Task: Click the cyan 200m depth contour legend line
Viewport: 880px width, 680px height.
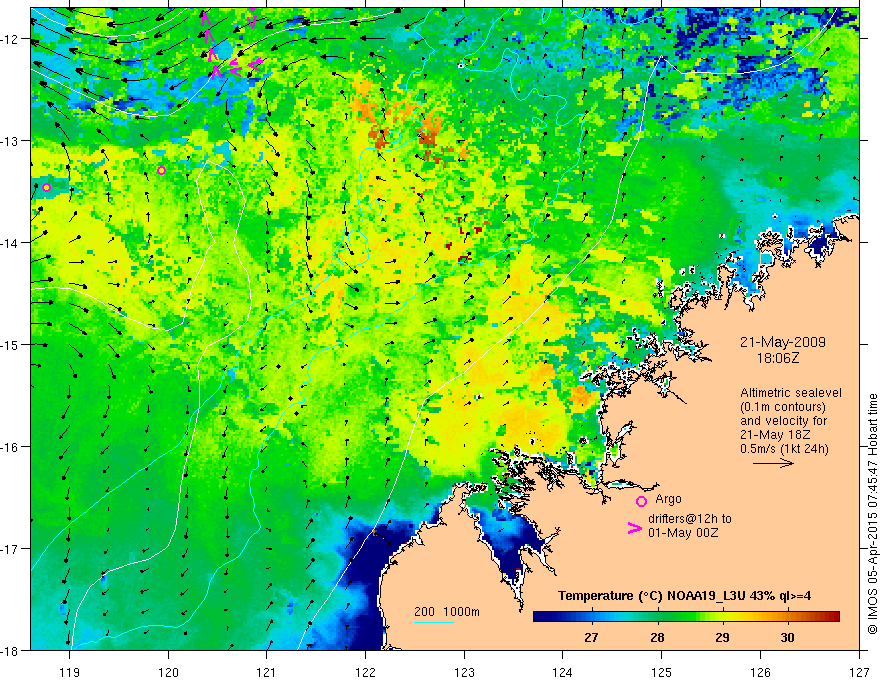Action: click(433, 622)
